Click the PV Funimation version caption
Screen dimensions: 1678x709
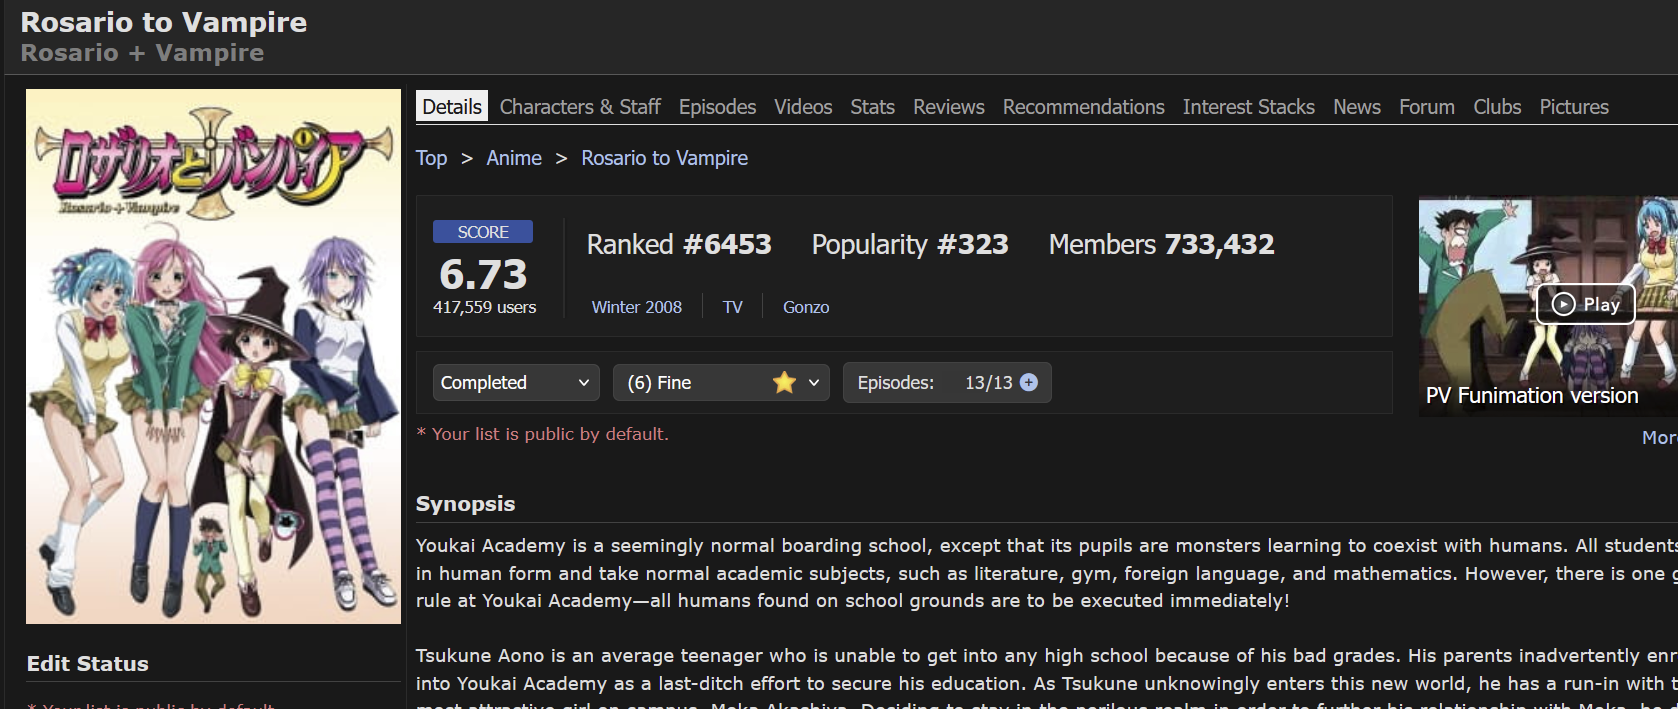point(1531,395)
